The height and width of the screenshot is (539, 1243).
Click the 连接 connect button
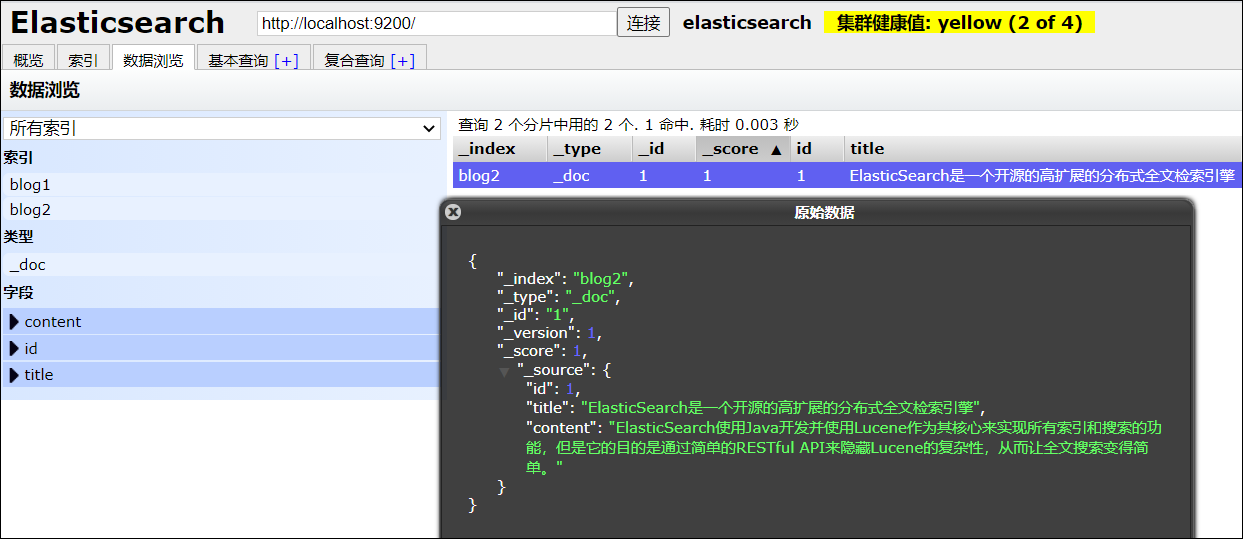pyautogui.click(x=644, y=23)
